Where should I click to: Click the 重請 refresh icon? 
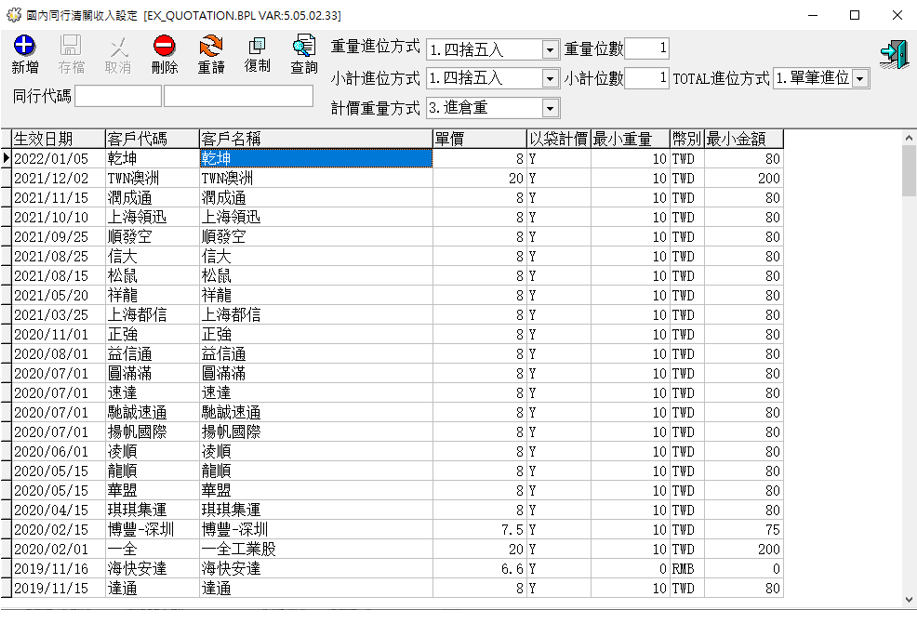pyautogui.click(x=211, y=47)
